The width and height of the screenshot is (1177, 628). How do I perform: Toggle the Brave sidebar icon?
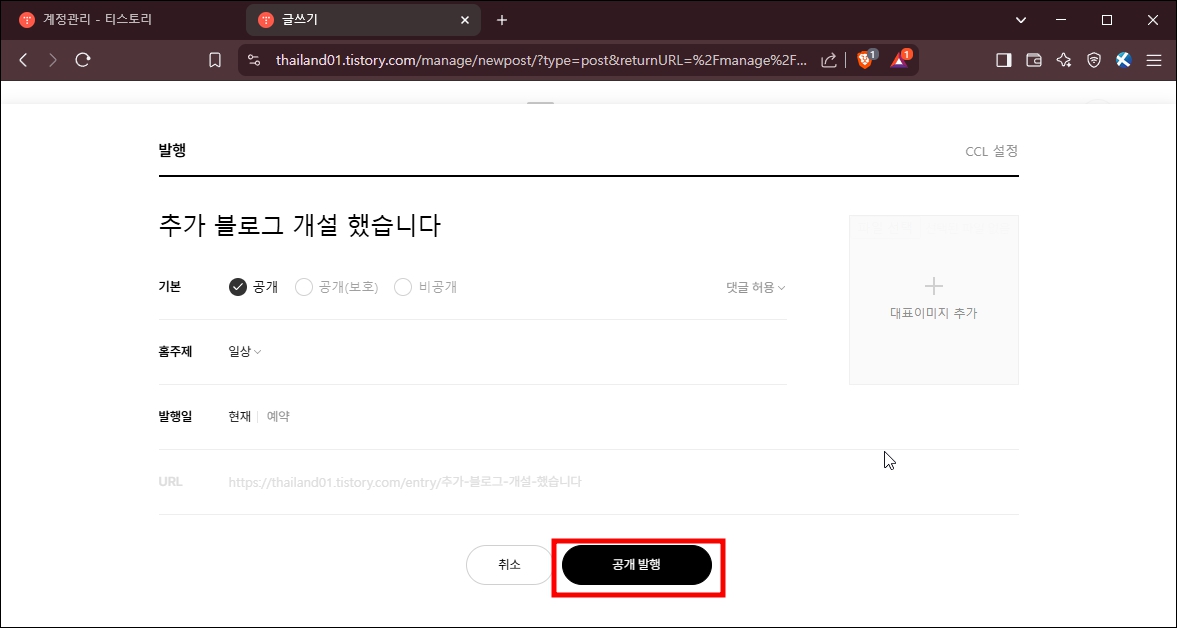point(1002,59)
